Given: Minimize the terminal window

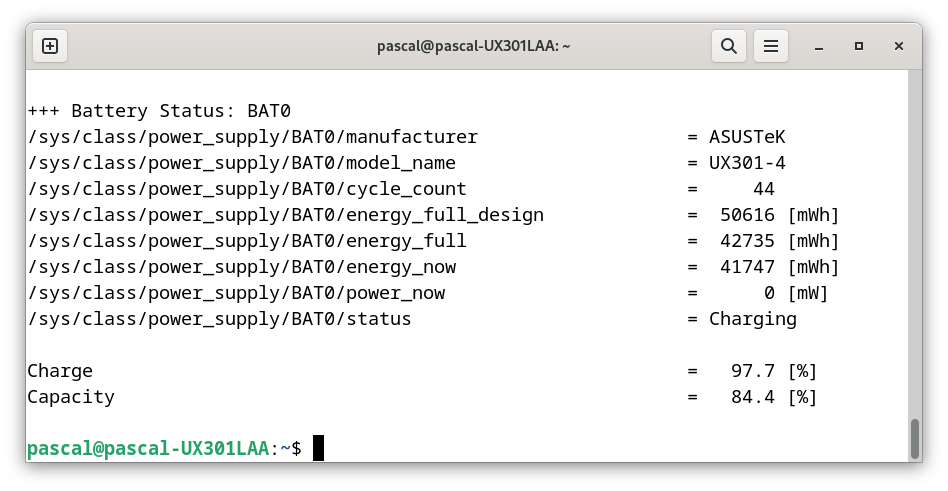Looking at the screenshot, I should tap(819, 47).
